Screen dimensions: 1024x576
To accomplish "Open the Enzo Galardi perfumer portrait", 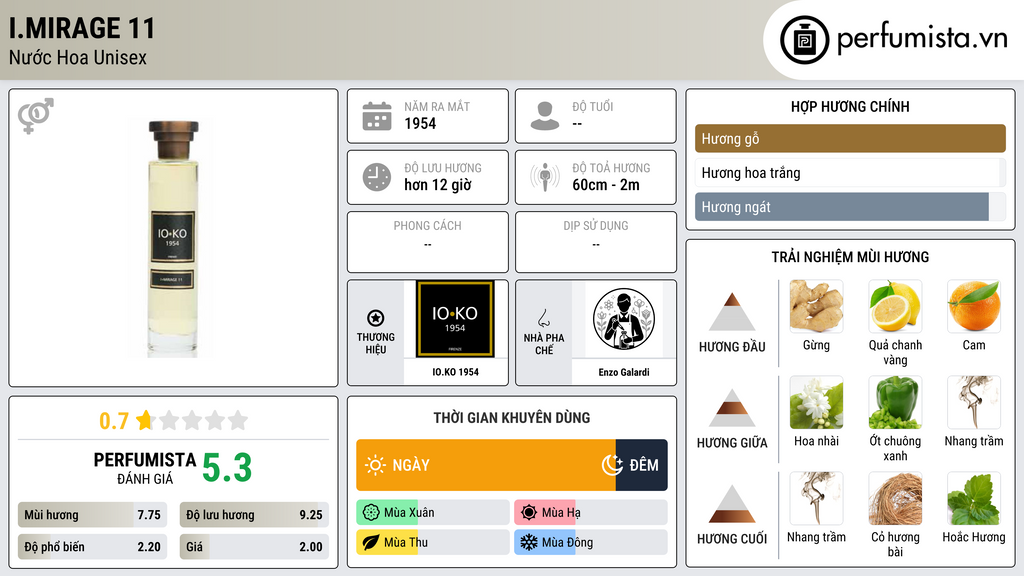I will [x=624, y=319].
